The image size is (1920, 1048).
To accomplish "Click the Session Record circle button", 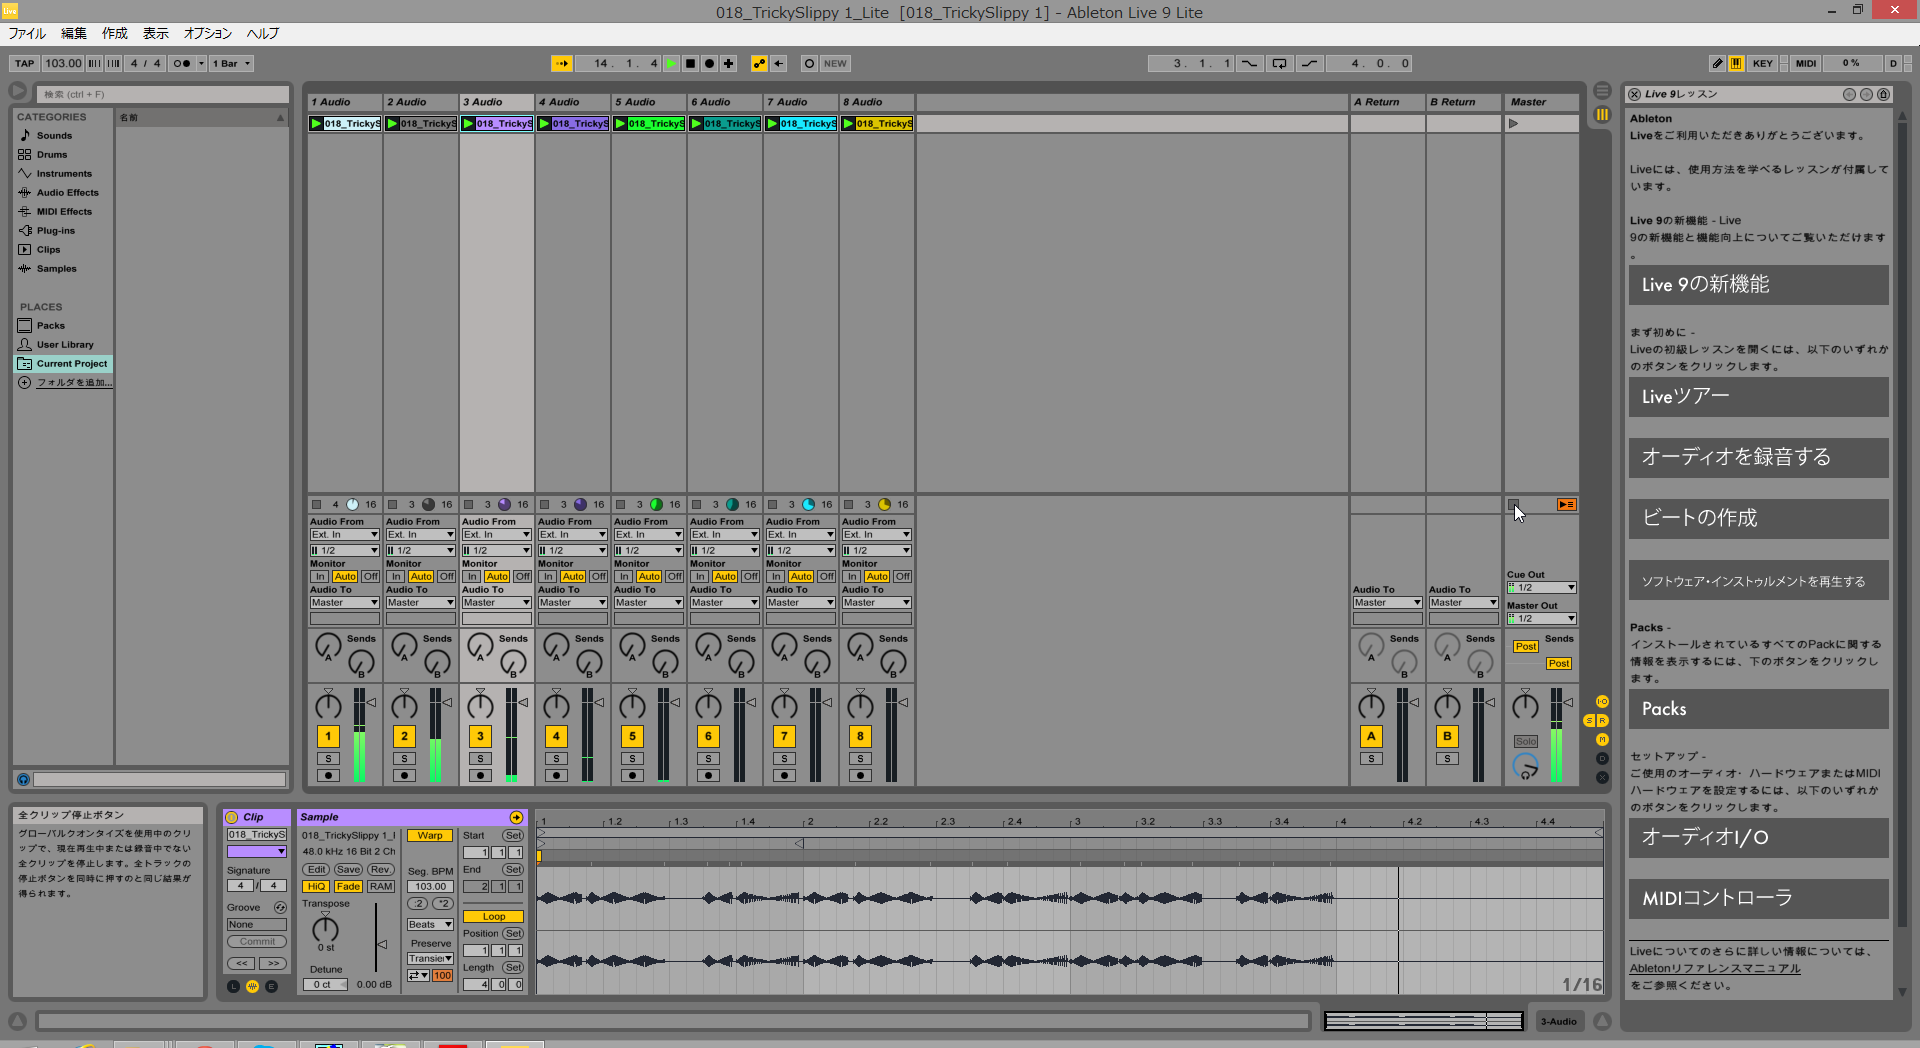I will [x=810, y=63].
